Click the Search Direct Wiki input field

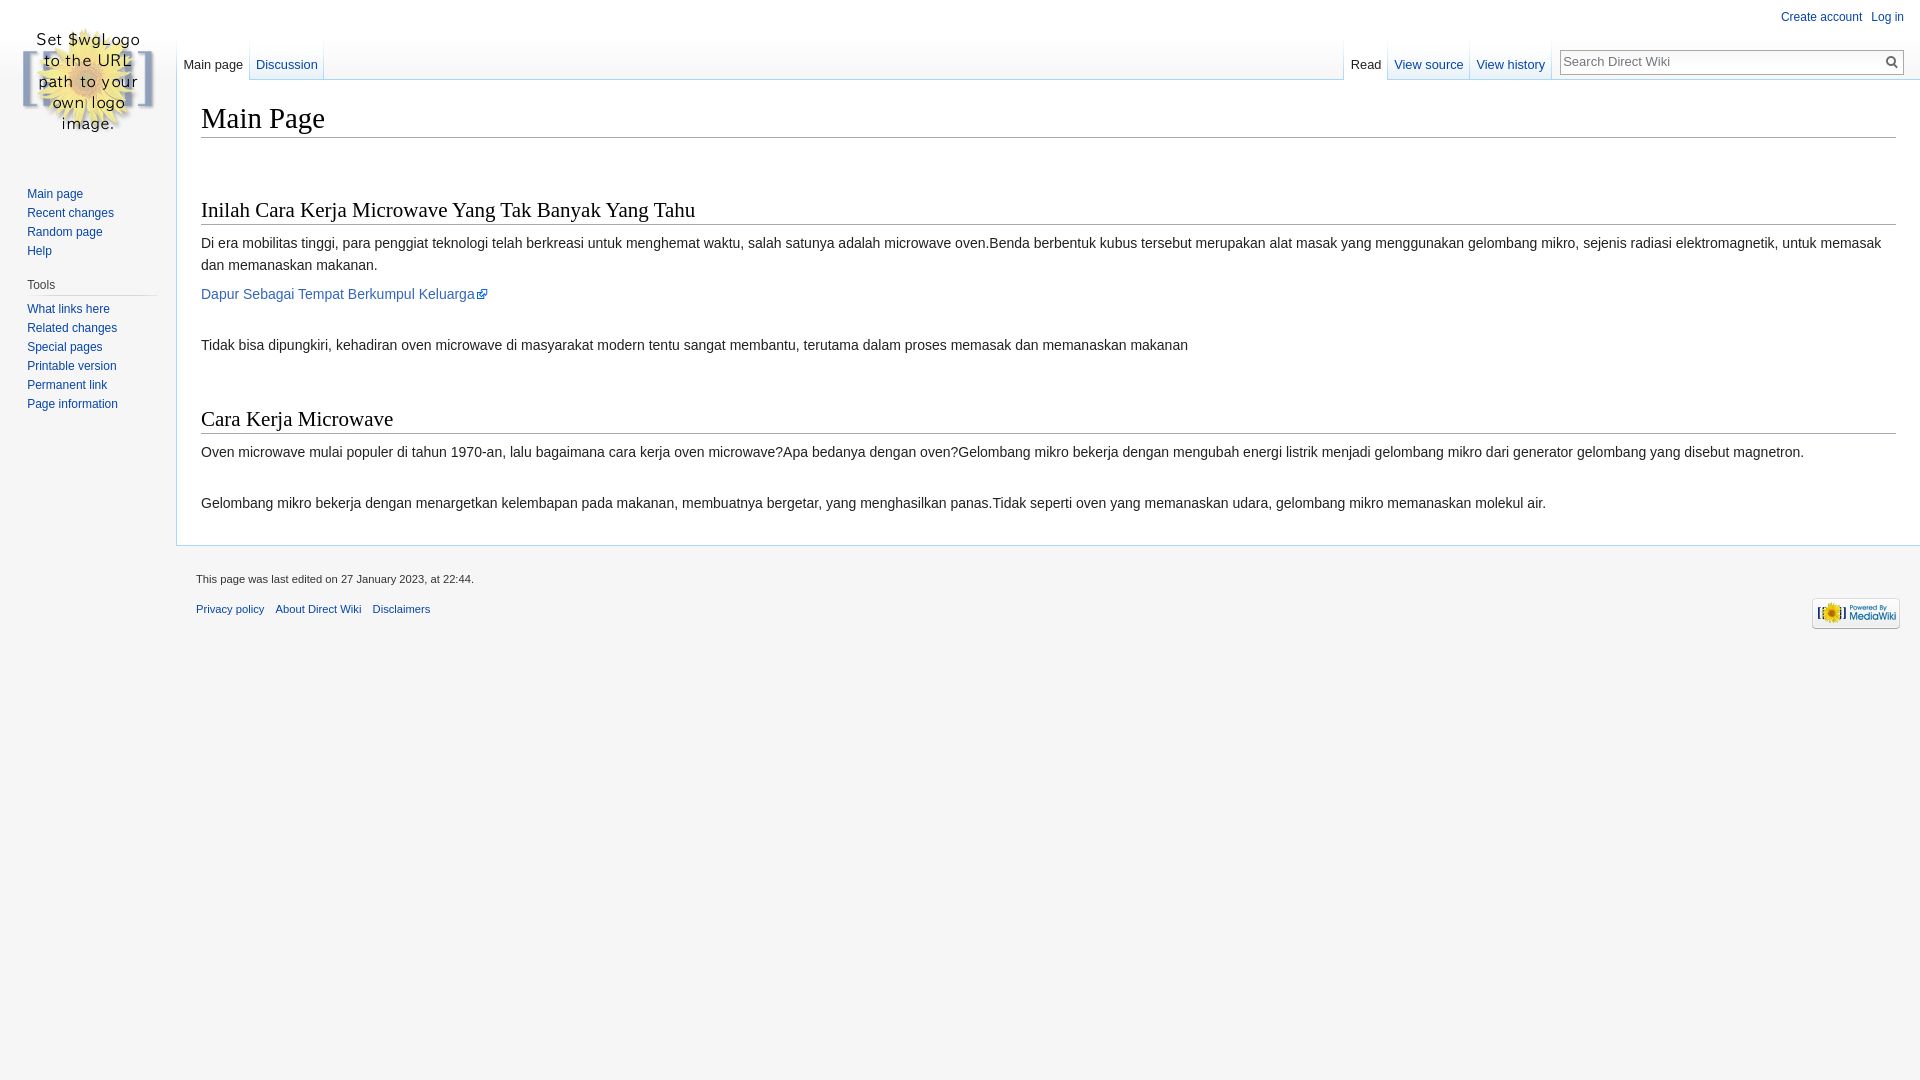pyautogui.click(x=1720, y=61)
